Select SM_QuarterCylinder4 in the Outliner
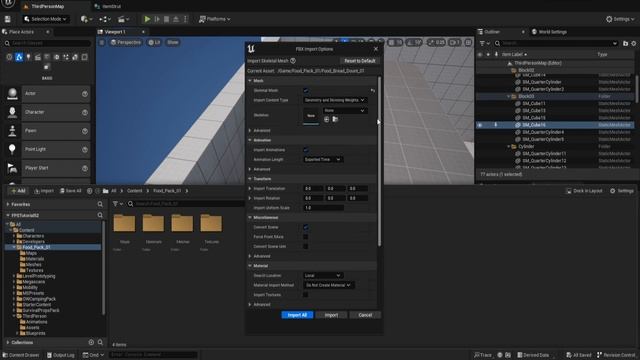The image size is (640, 360). (543, 132)
